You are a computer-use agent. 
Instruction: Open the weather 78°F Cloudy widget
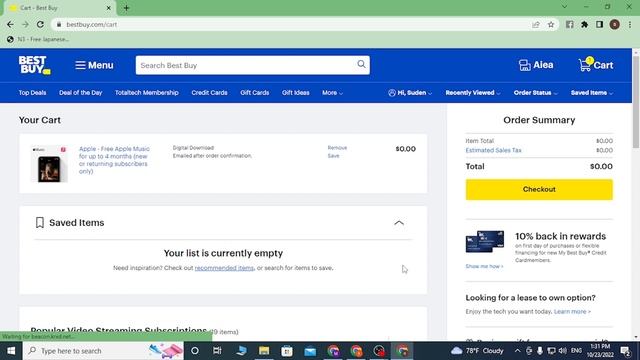pyautogui.click(x=478, y=351)
